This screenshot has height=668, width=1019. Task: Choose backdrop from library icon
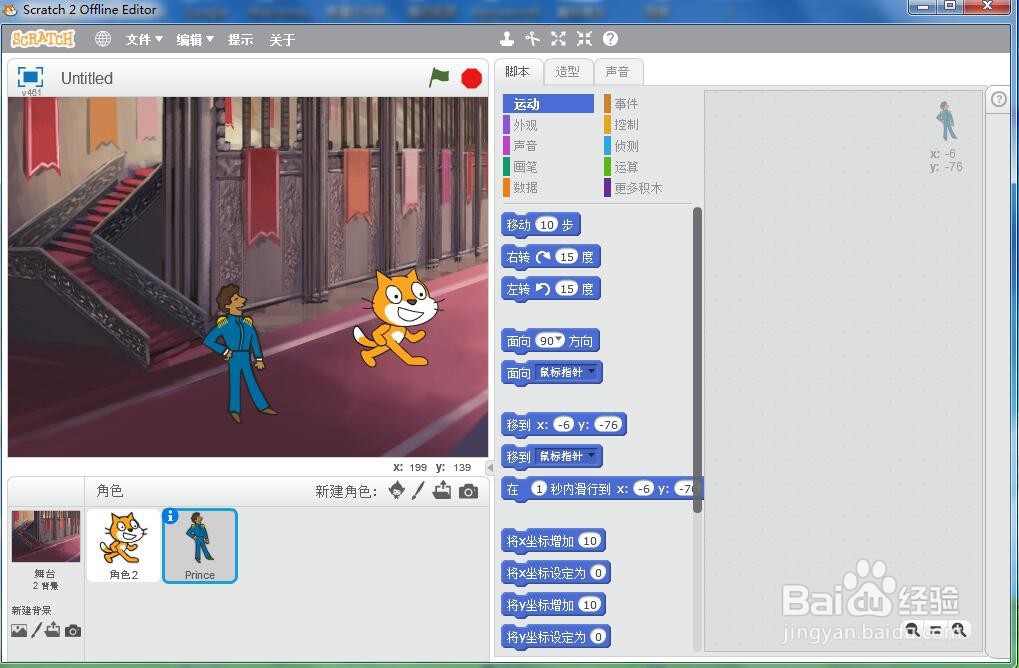tap(19, 630)
